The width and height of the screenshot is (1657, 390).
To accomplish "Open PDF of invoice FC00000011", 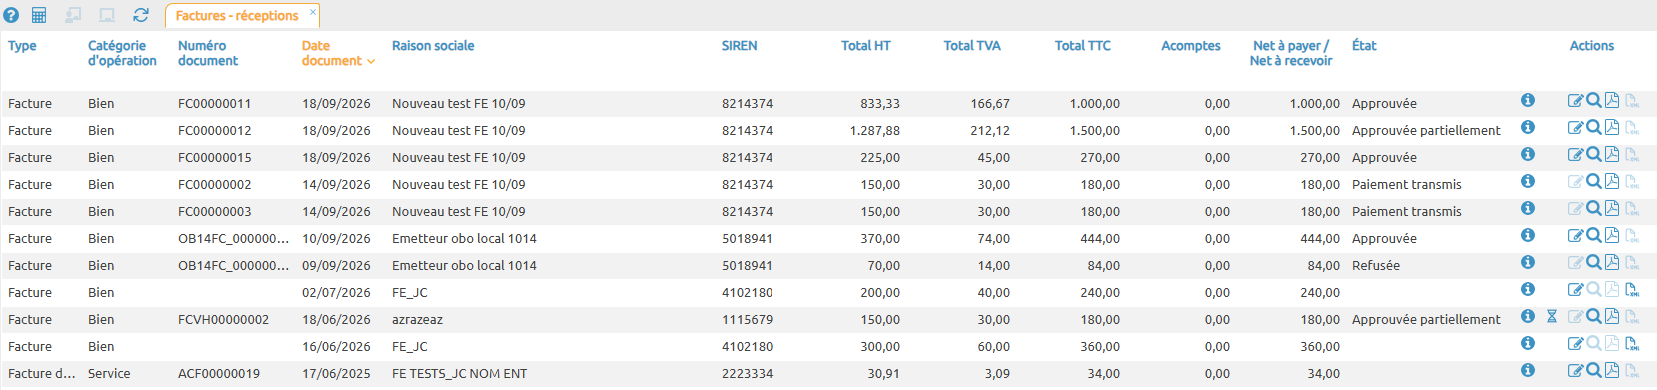I will (x=1612, y=100).
